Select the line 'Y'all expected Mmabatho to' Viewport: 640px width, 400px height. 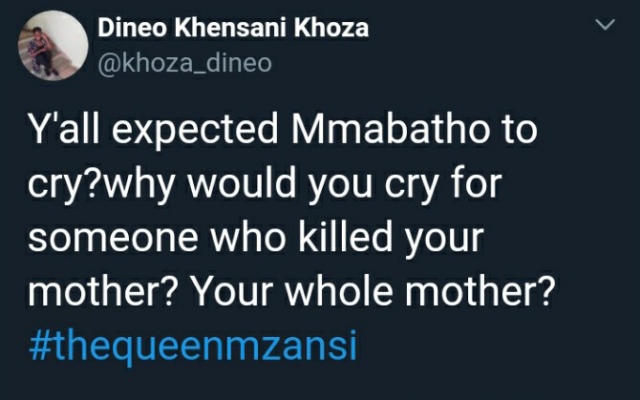click(x=282, y=131)
